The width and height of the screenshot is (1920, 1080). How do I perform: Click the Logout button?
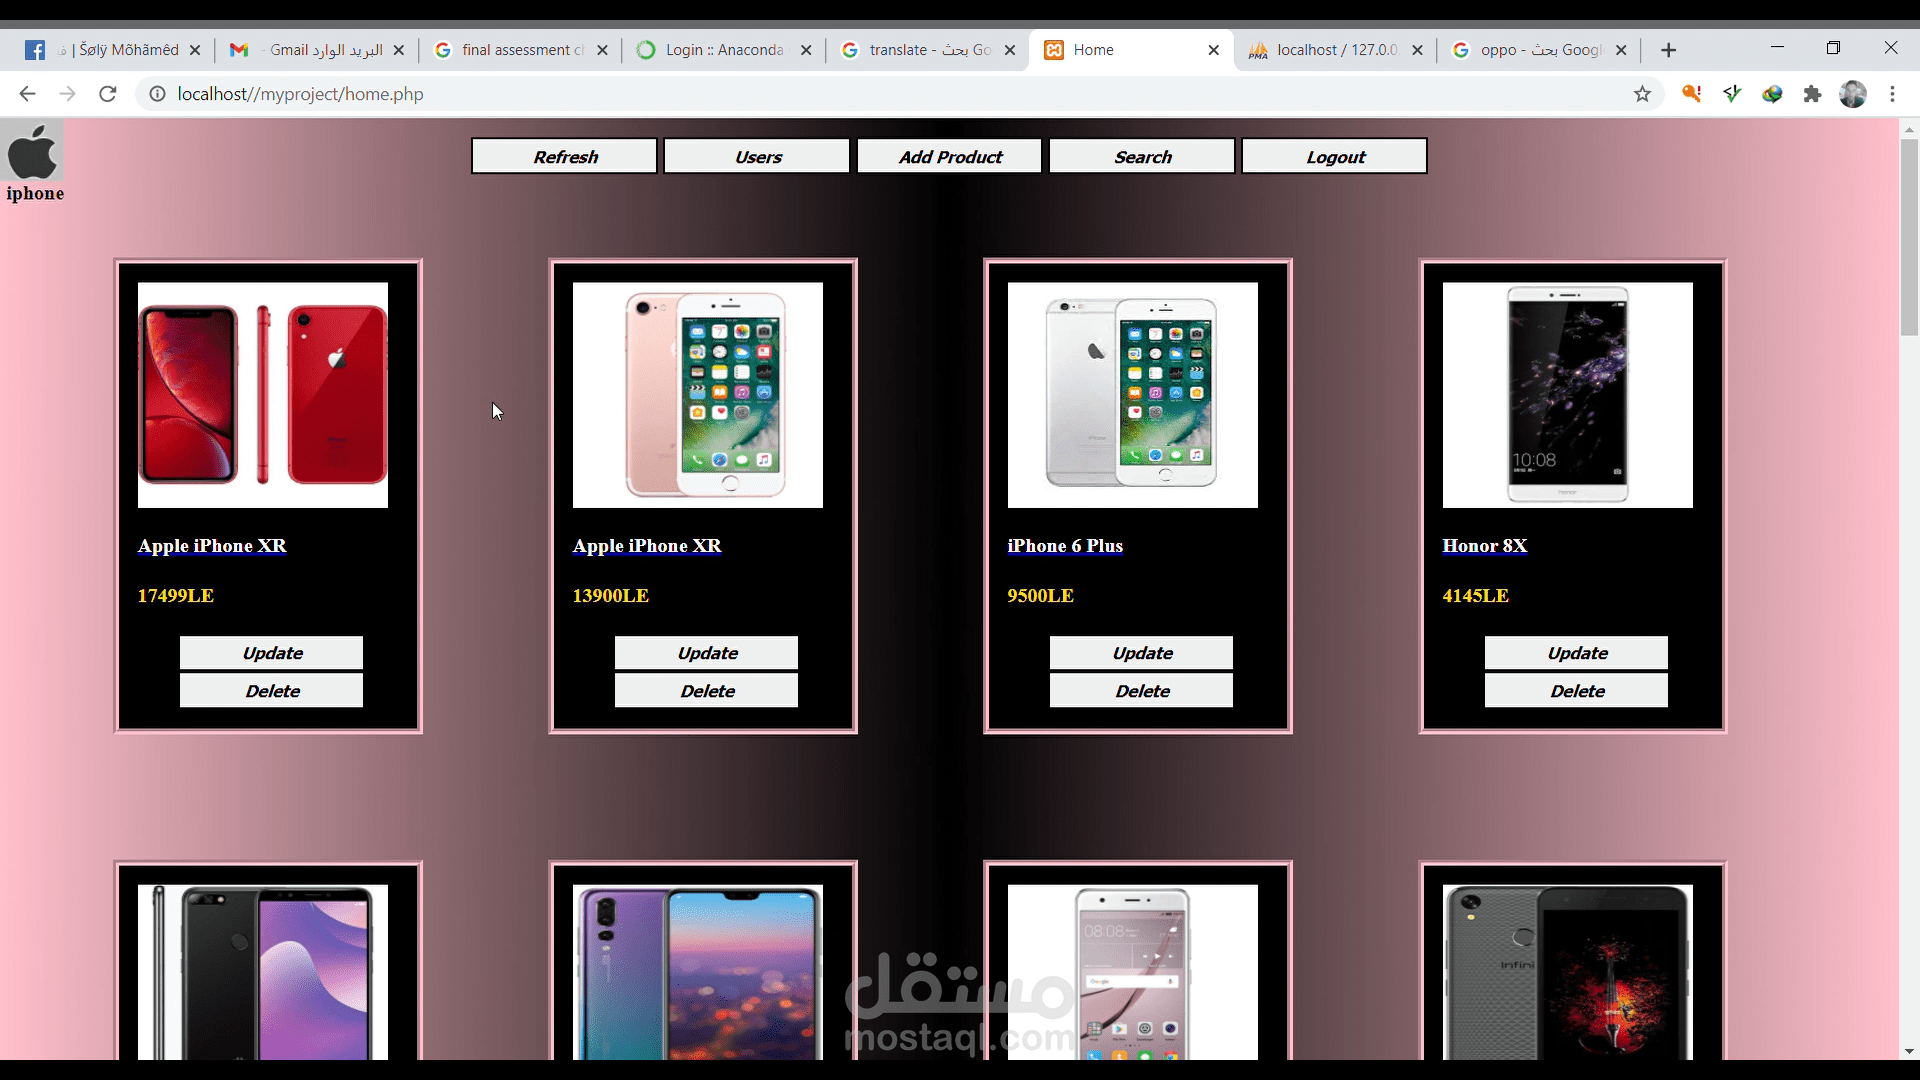point(1334,157)
